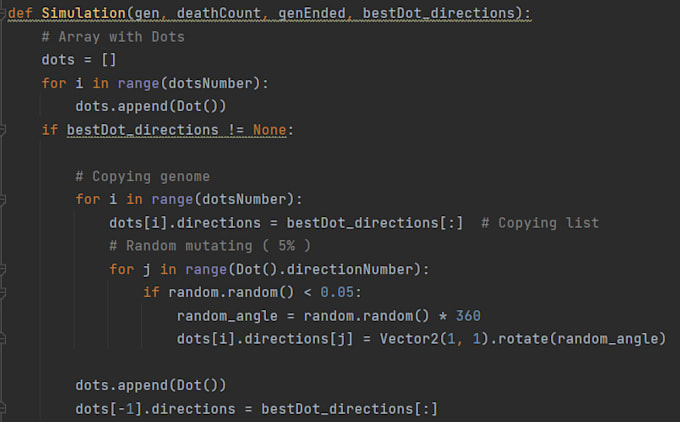Collapse the Simulation function fold marker
The image size is (680, 422).
click(x=3, y=14)
